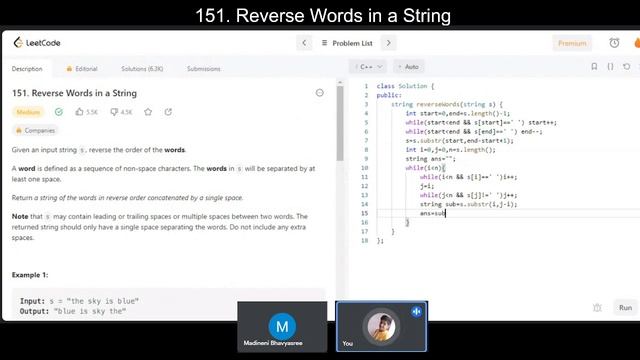
Task: Click the debugger bug icon
Action: pos(597,308)
